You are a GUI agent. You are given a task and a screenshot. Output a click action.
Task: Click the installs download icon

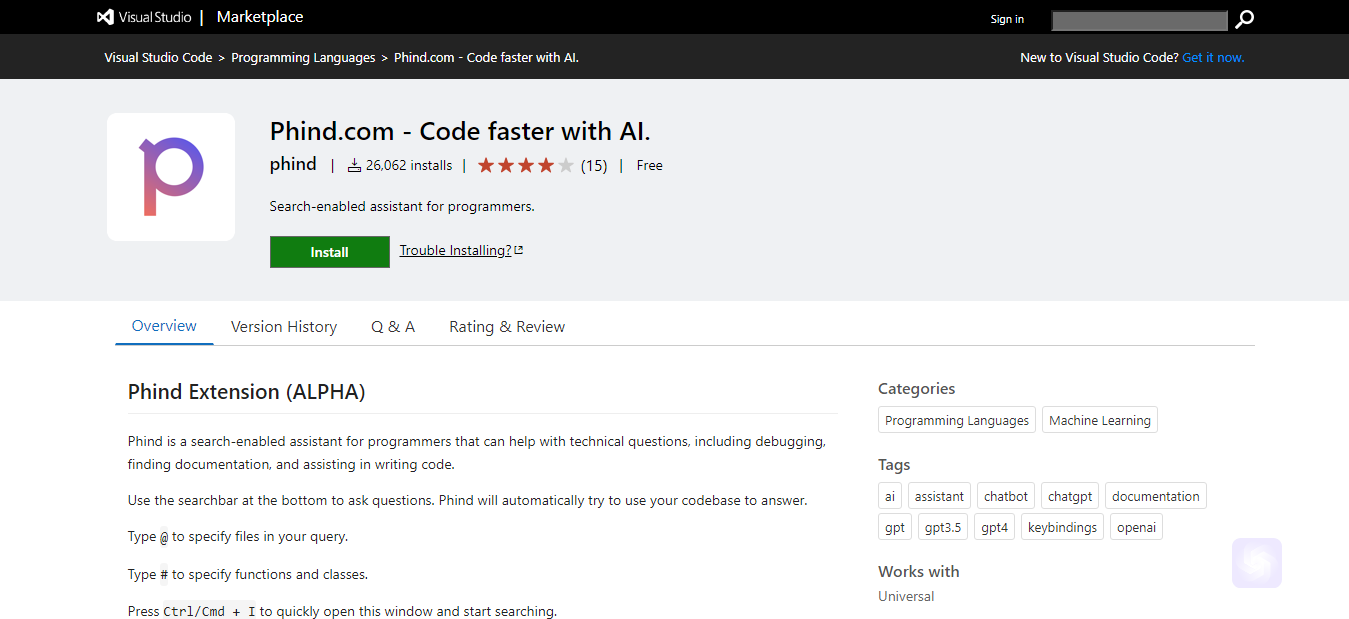point(354,166)
